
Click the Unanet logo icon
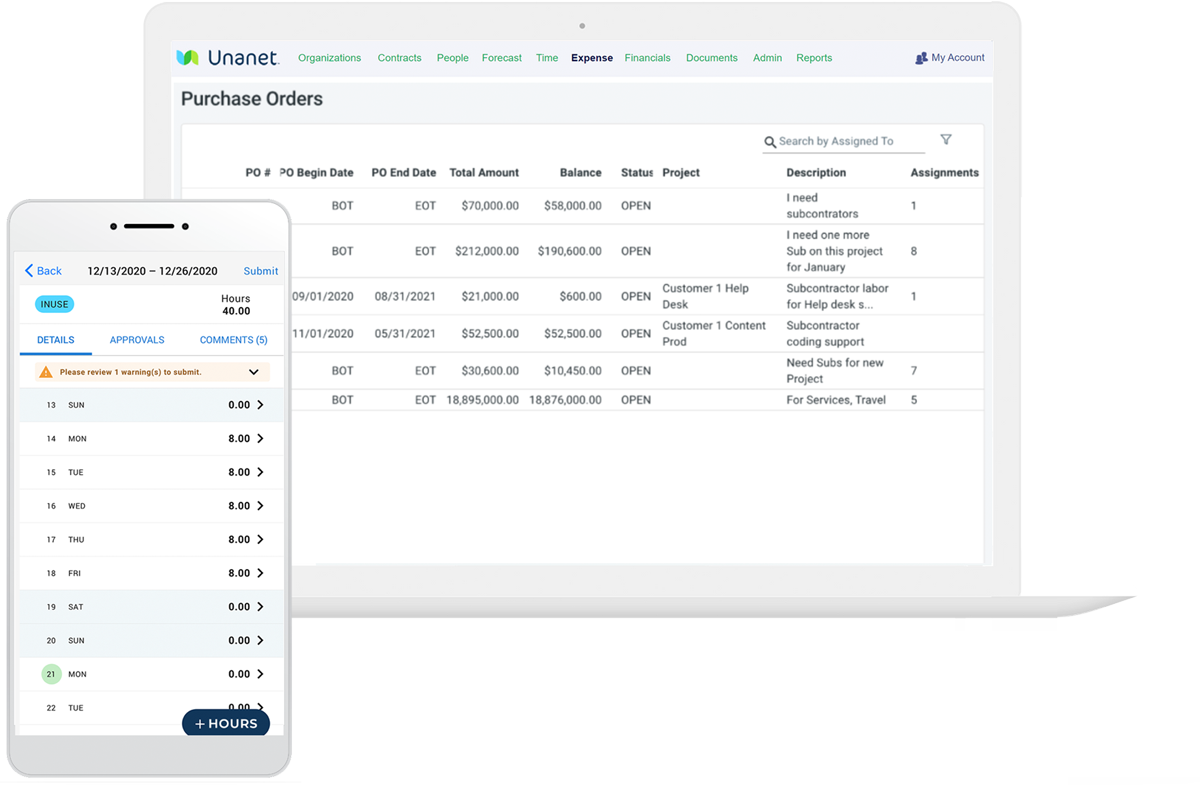point(188,57)
